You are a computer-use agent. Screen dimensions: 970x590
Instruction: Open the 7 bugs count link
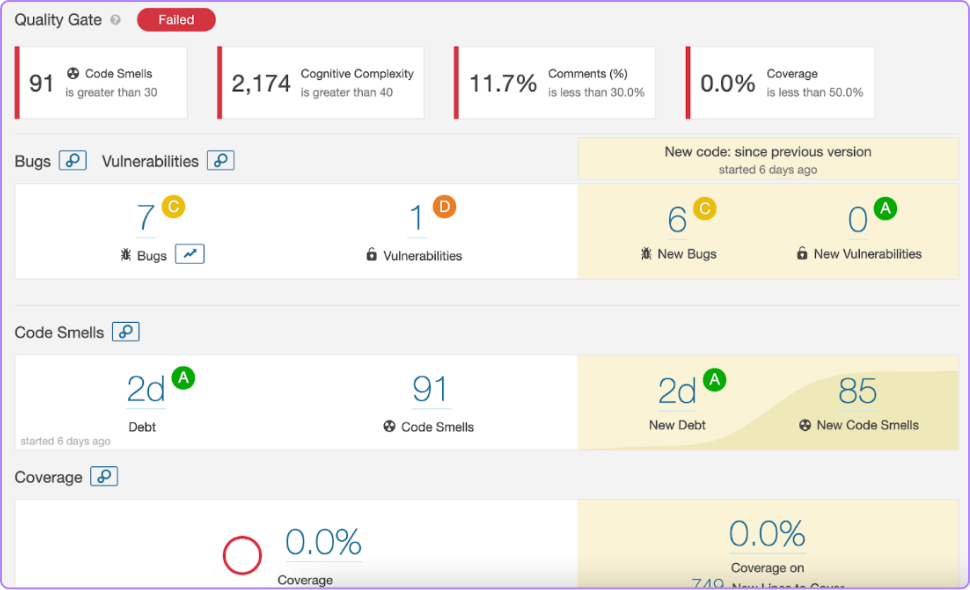pyautogui.click(x=145, y=218)
